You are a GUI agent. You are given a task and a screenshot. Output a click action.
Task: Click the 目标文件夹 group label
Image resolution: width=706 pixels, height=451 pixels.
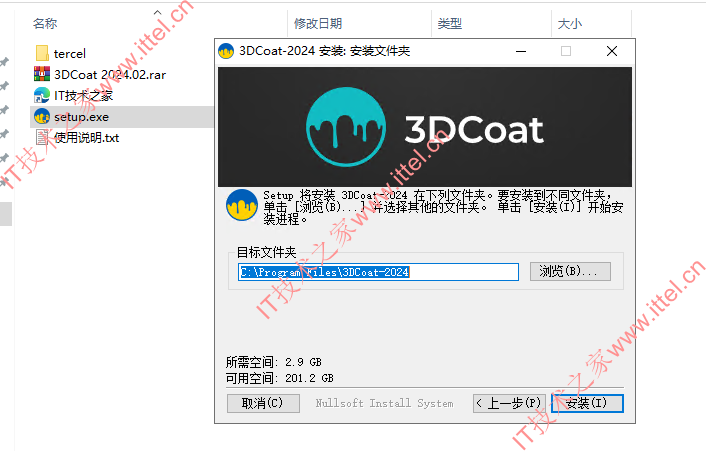coord(267,252)
